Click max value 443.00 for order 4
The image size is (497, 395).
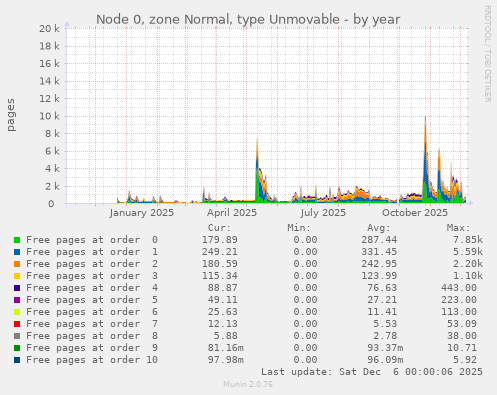click(459, 288)
